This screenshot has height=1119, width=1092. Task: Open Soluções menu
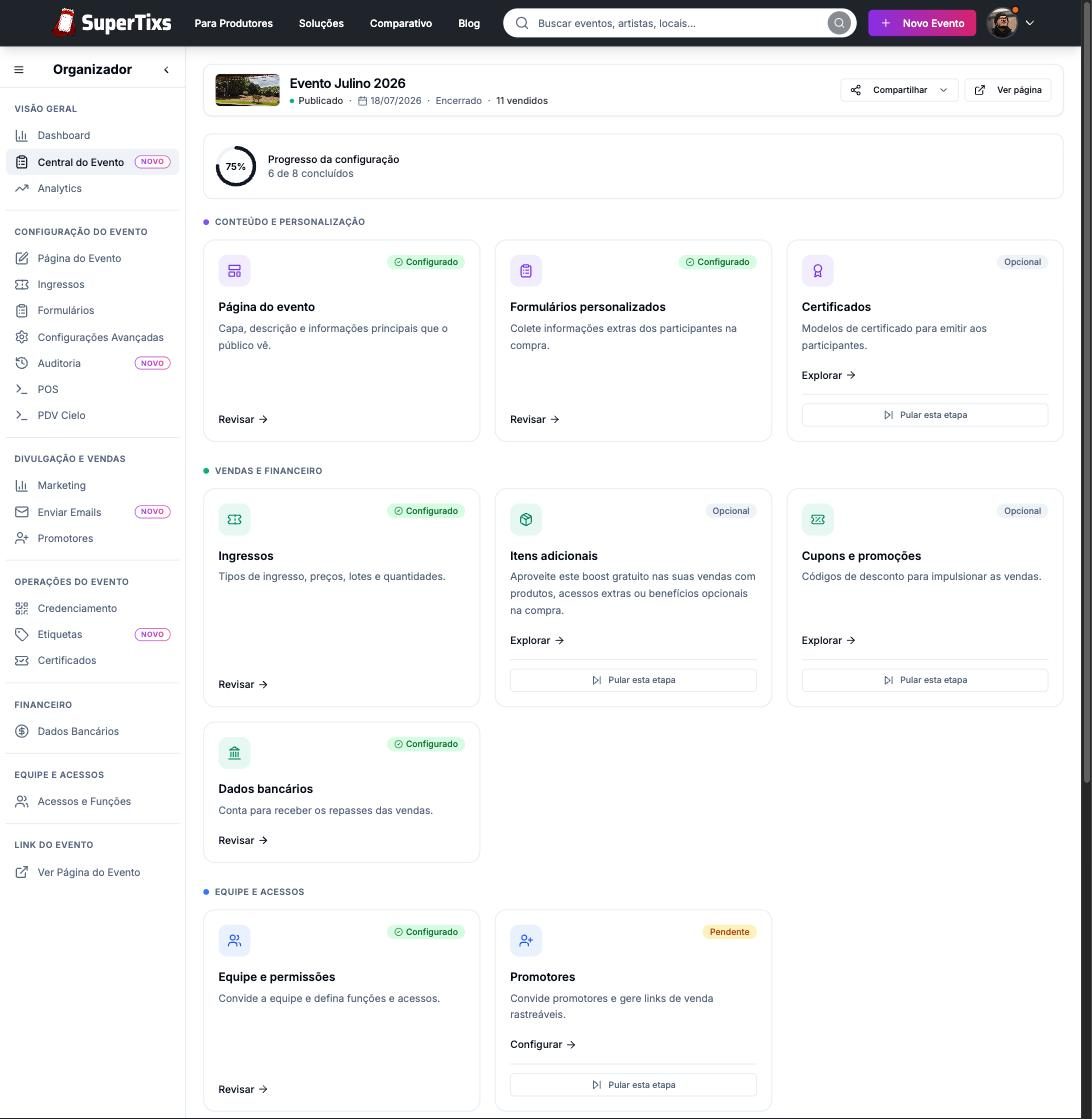[x=321, y=24]
